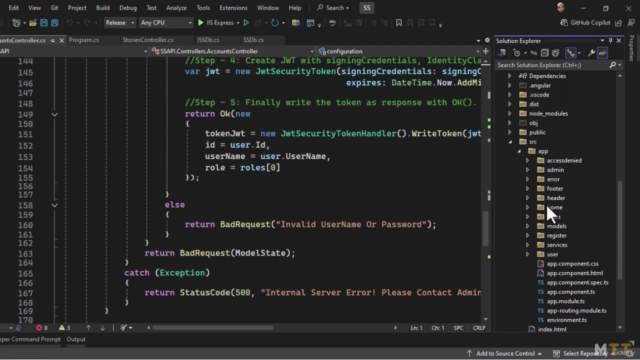Click the Save file toolbar icon
This screenshot has height=360, width=640.
[44, 23]
